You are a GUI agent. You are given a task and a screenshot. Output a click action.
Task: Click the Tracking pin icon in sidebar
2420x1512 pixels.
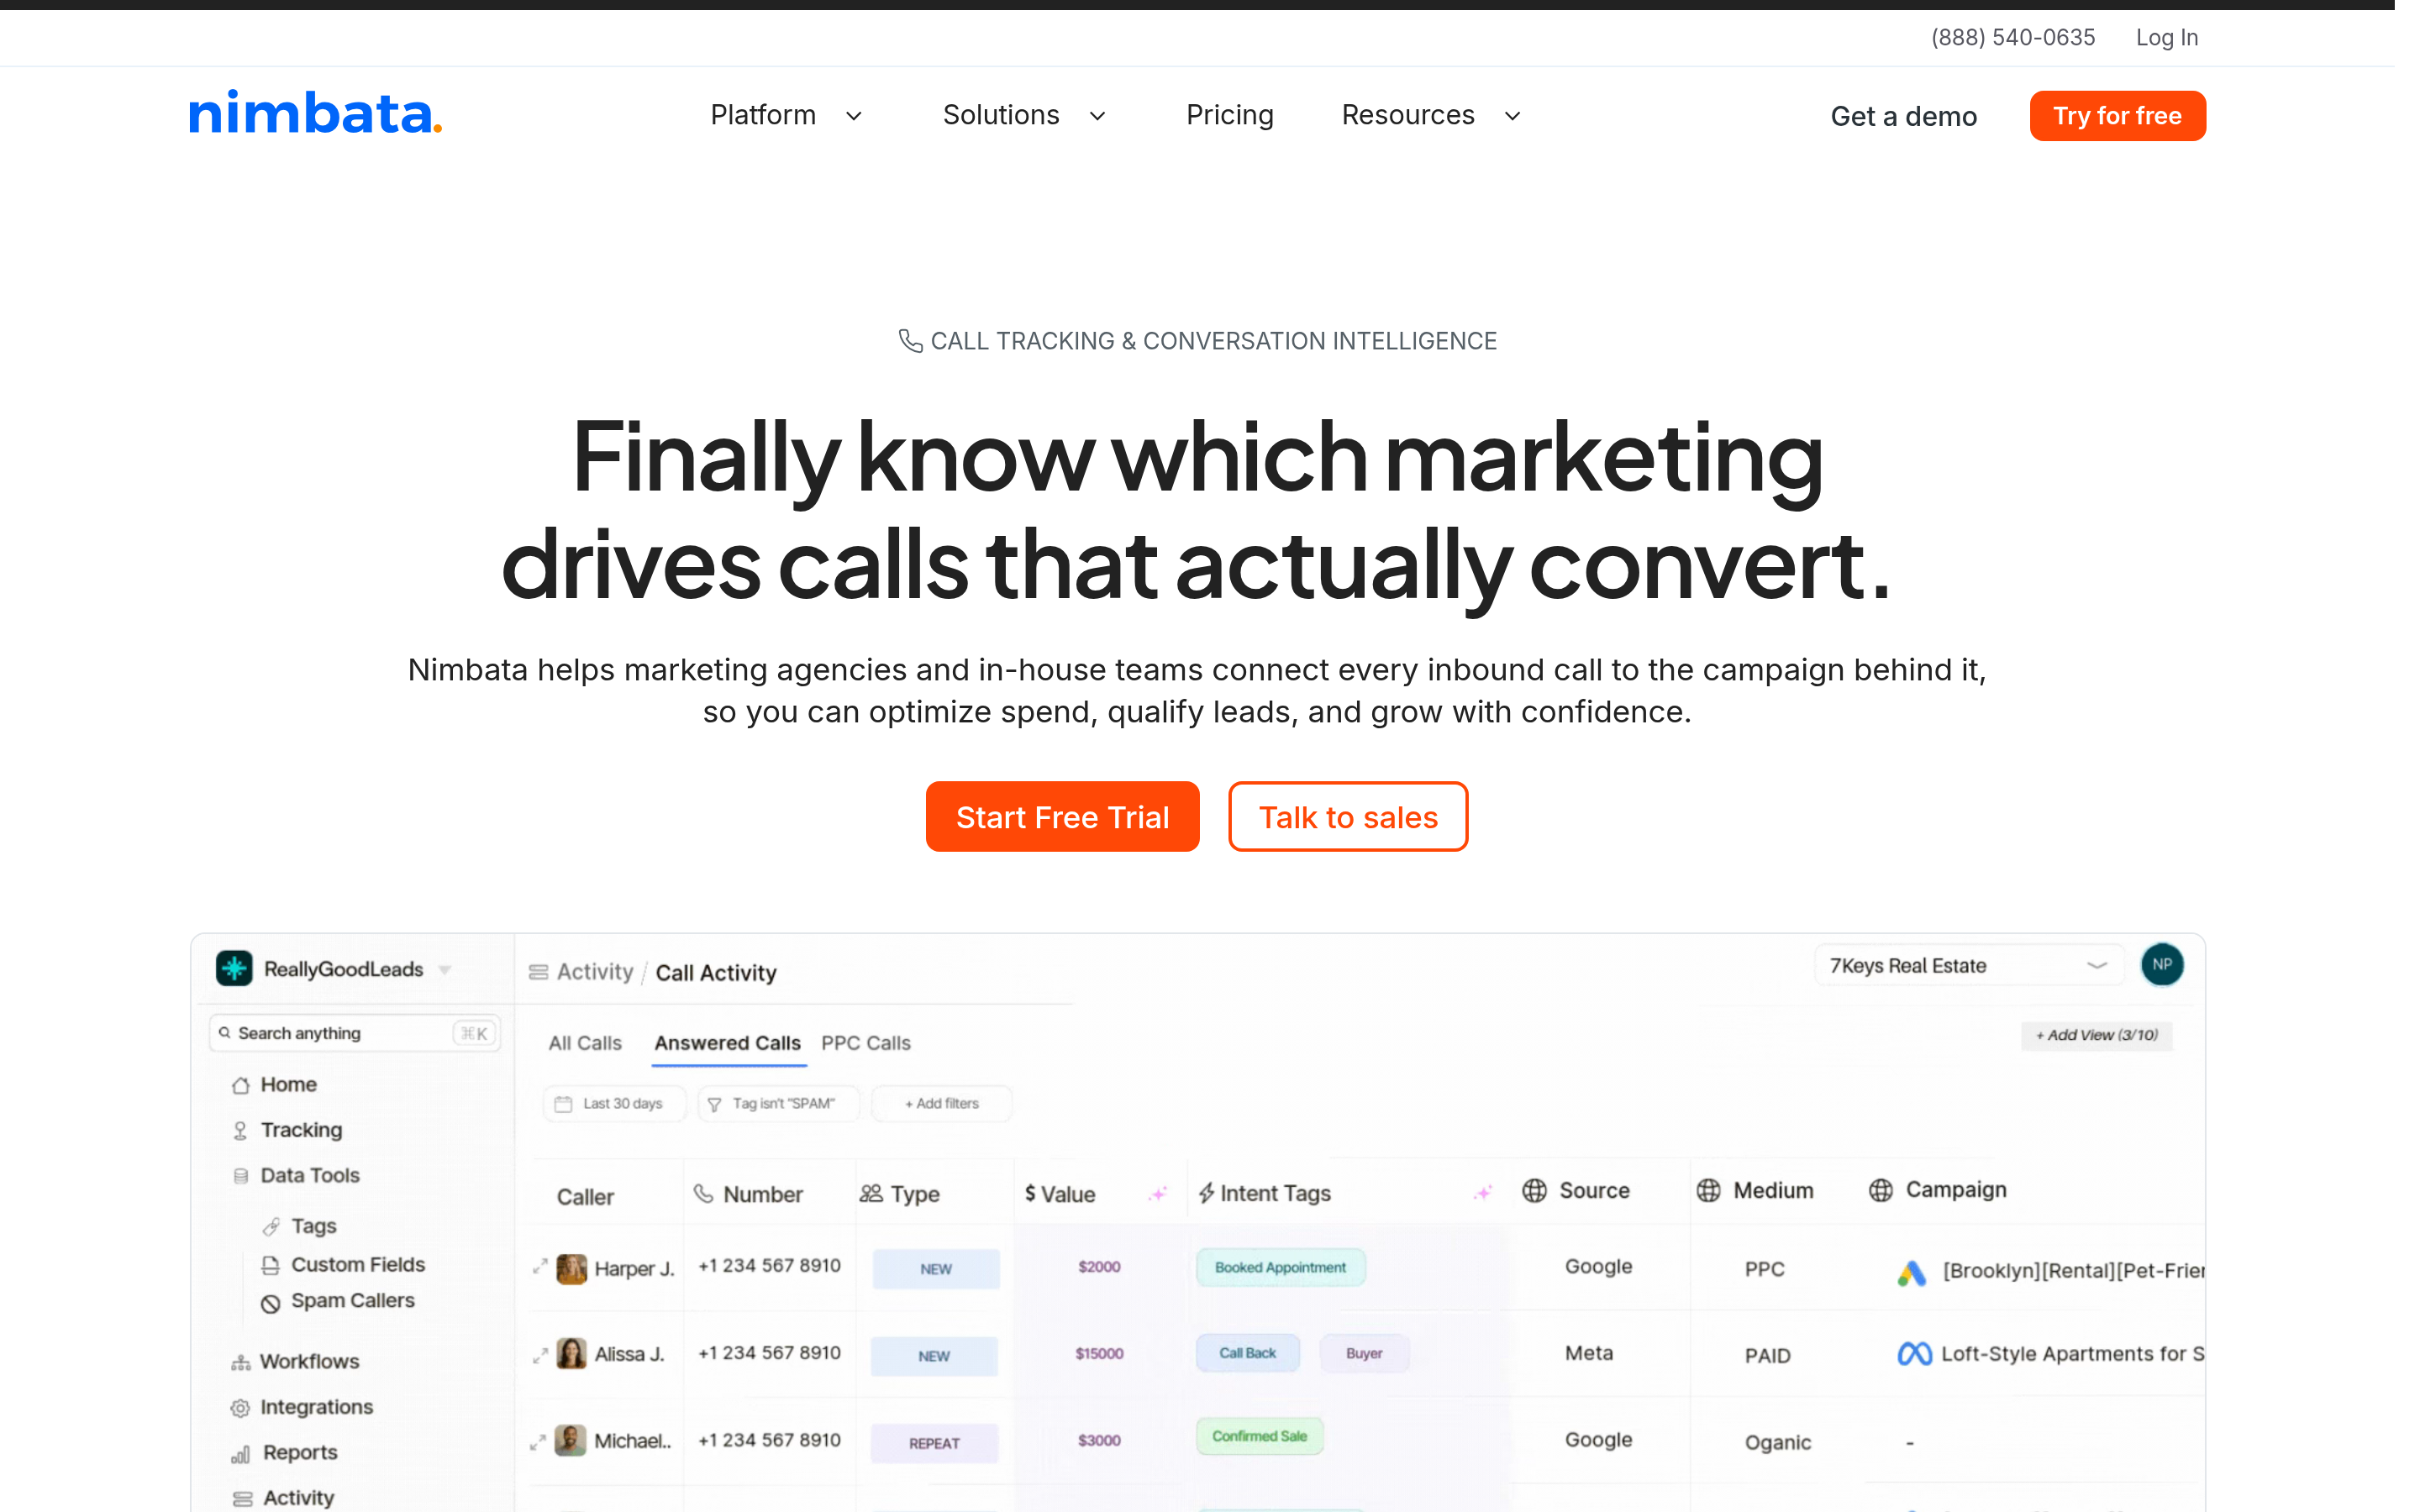coord(240,1130)
